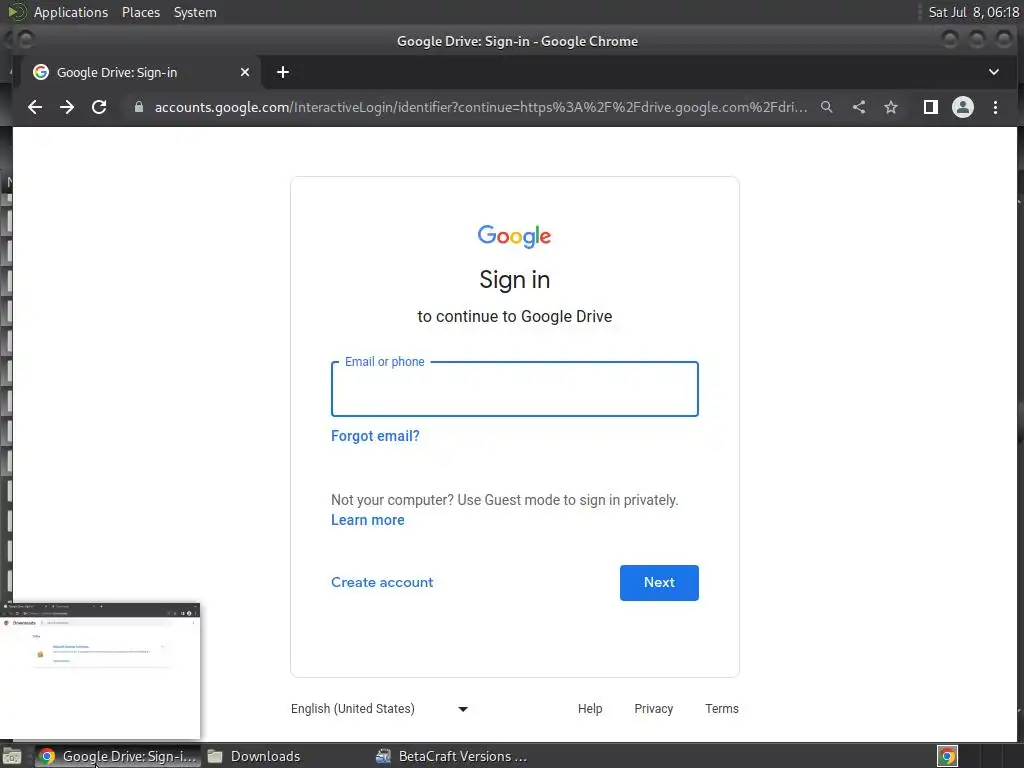1024x768 pixels.
Task: Click the show desktop icon in taskbar
Action: [12, 756]
